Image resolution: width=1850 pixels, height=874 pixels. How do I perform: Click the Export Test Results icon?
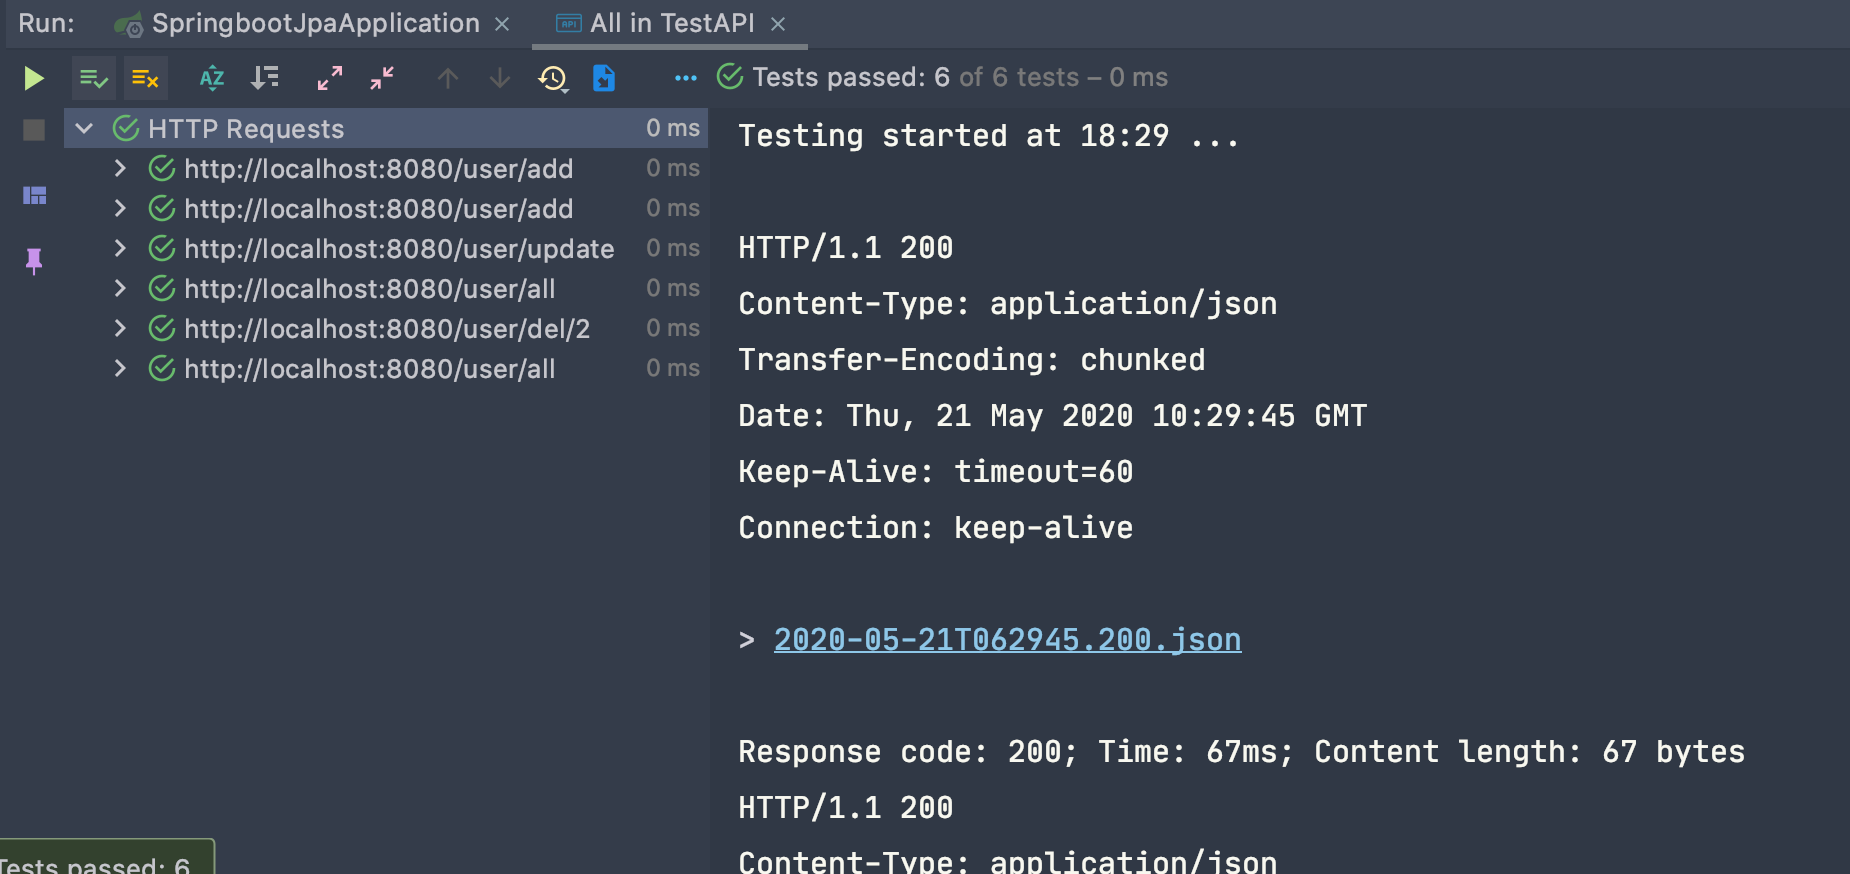pyautogui.click(x=604, y=78)
